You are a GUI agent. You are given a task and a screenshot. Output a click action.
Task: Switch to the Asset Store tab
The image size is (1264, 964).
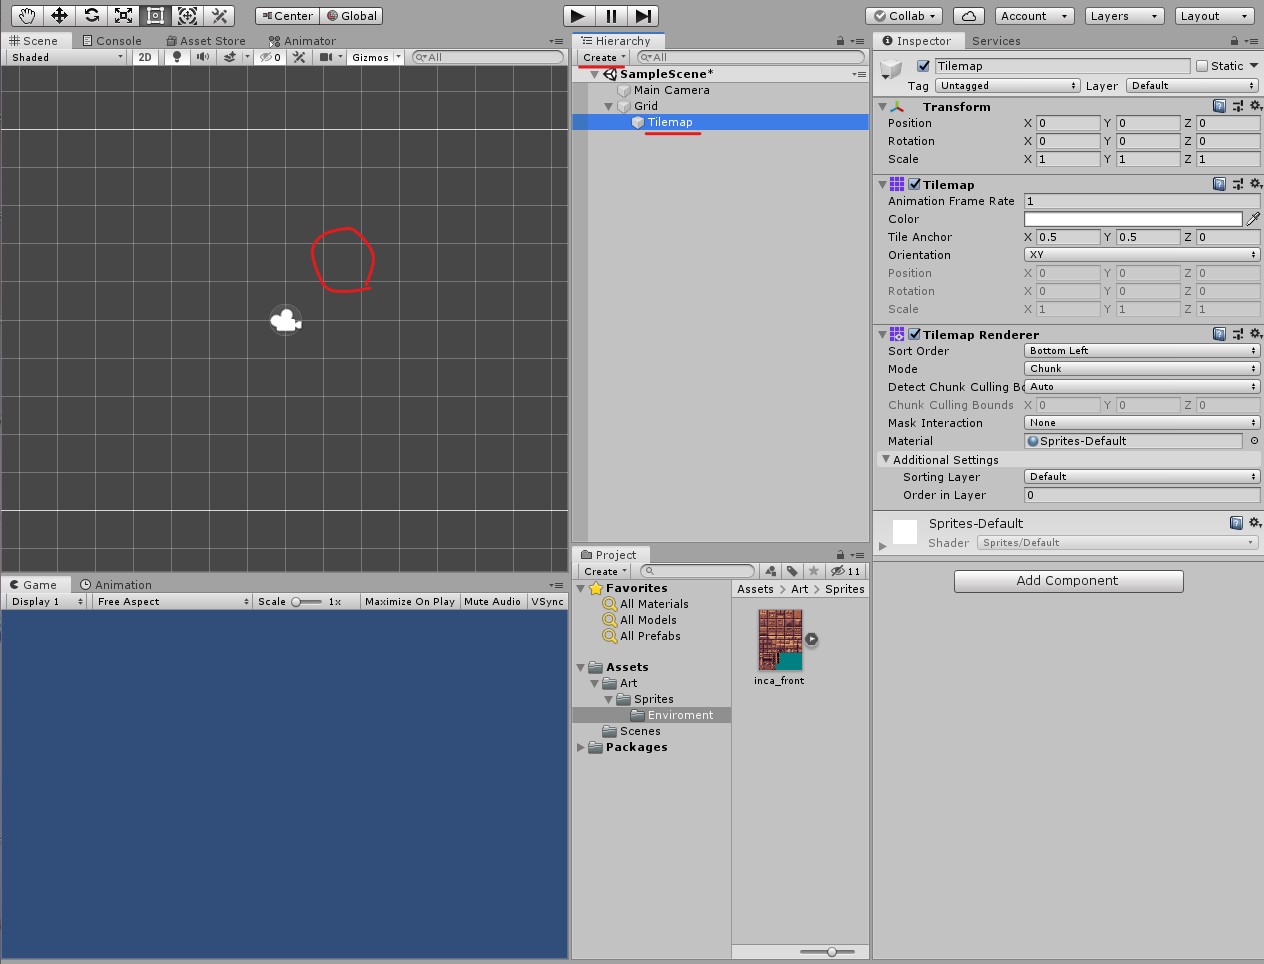[x=206, y=41]
